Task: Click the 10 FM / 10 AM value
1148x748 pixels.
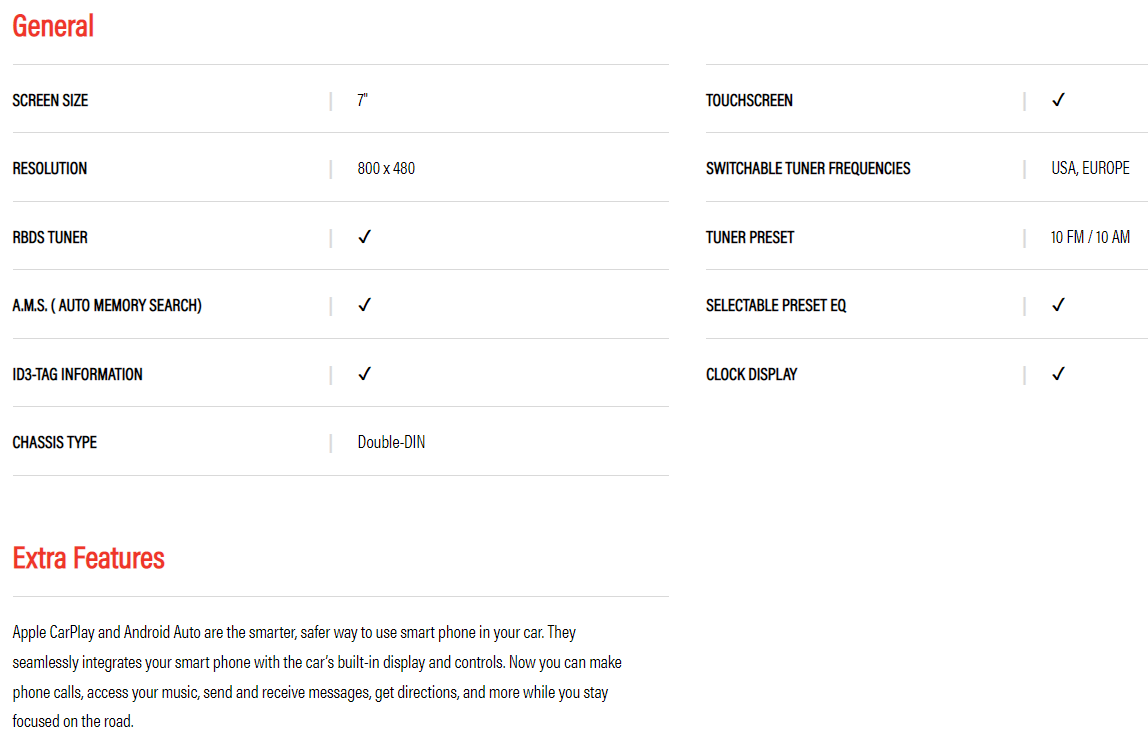Action: 1090,237
